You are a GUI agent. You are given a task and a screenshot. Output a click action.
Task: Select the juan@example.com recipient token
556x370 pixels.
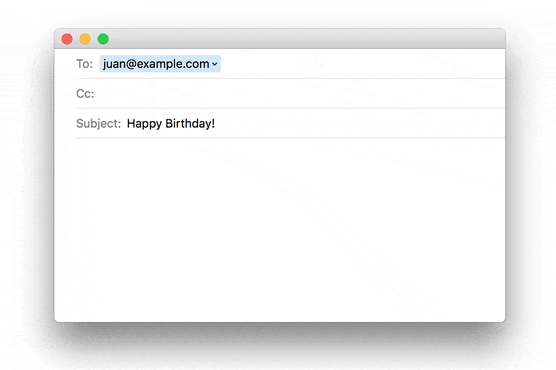pyautogui.click(x=160, y=64)
